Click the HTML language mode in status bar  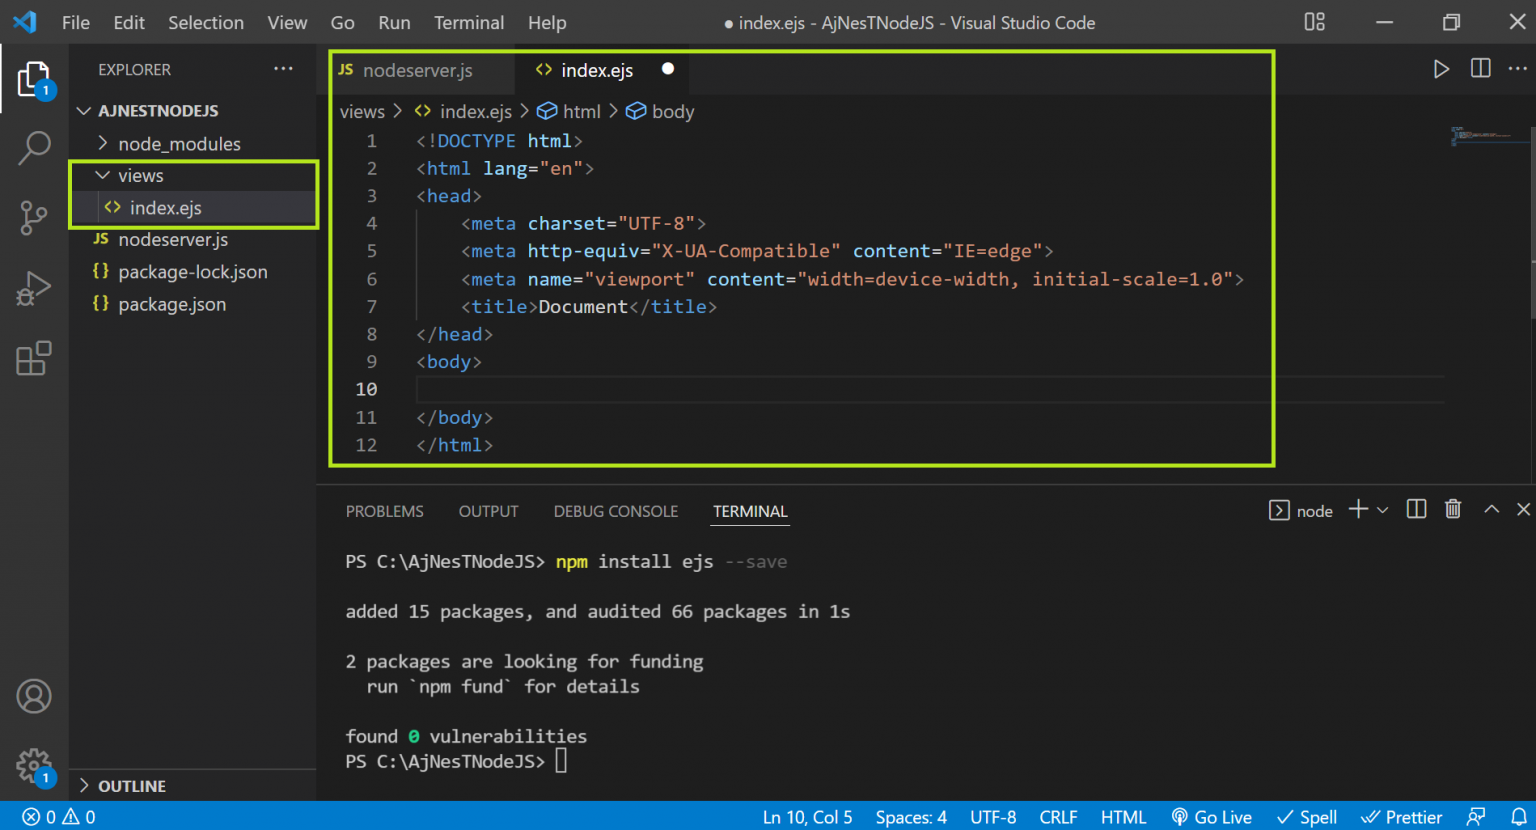[x=1123, y=817]
